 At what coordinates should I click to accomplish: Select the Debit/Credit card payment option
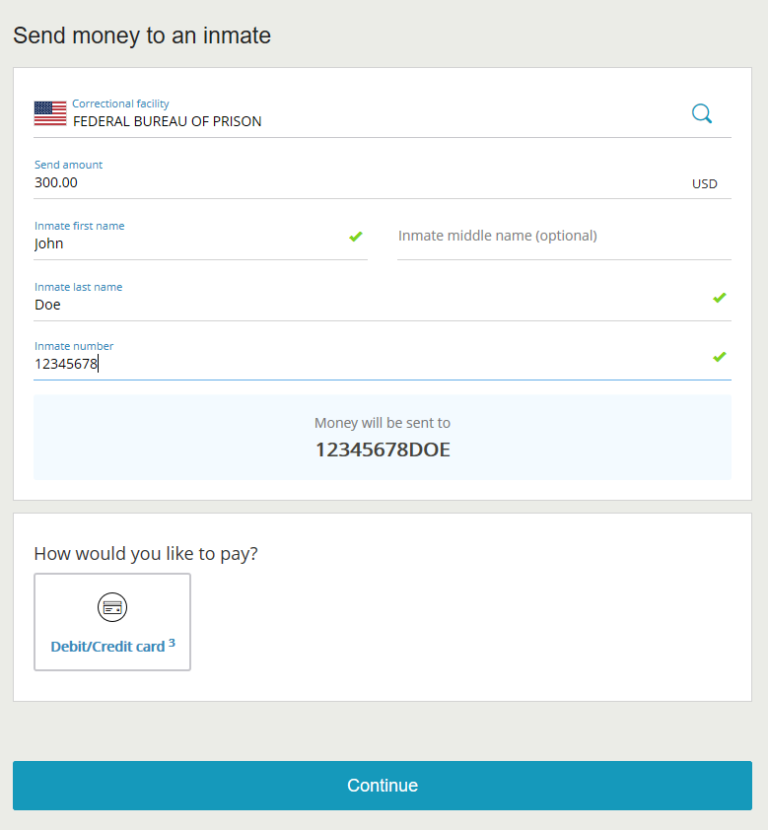click(x=112, y=622)
